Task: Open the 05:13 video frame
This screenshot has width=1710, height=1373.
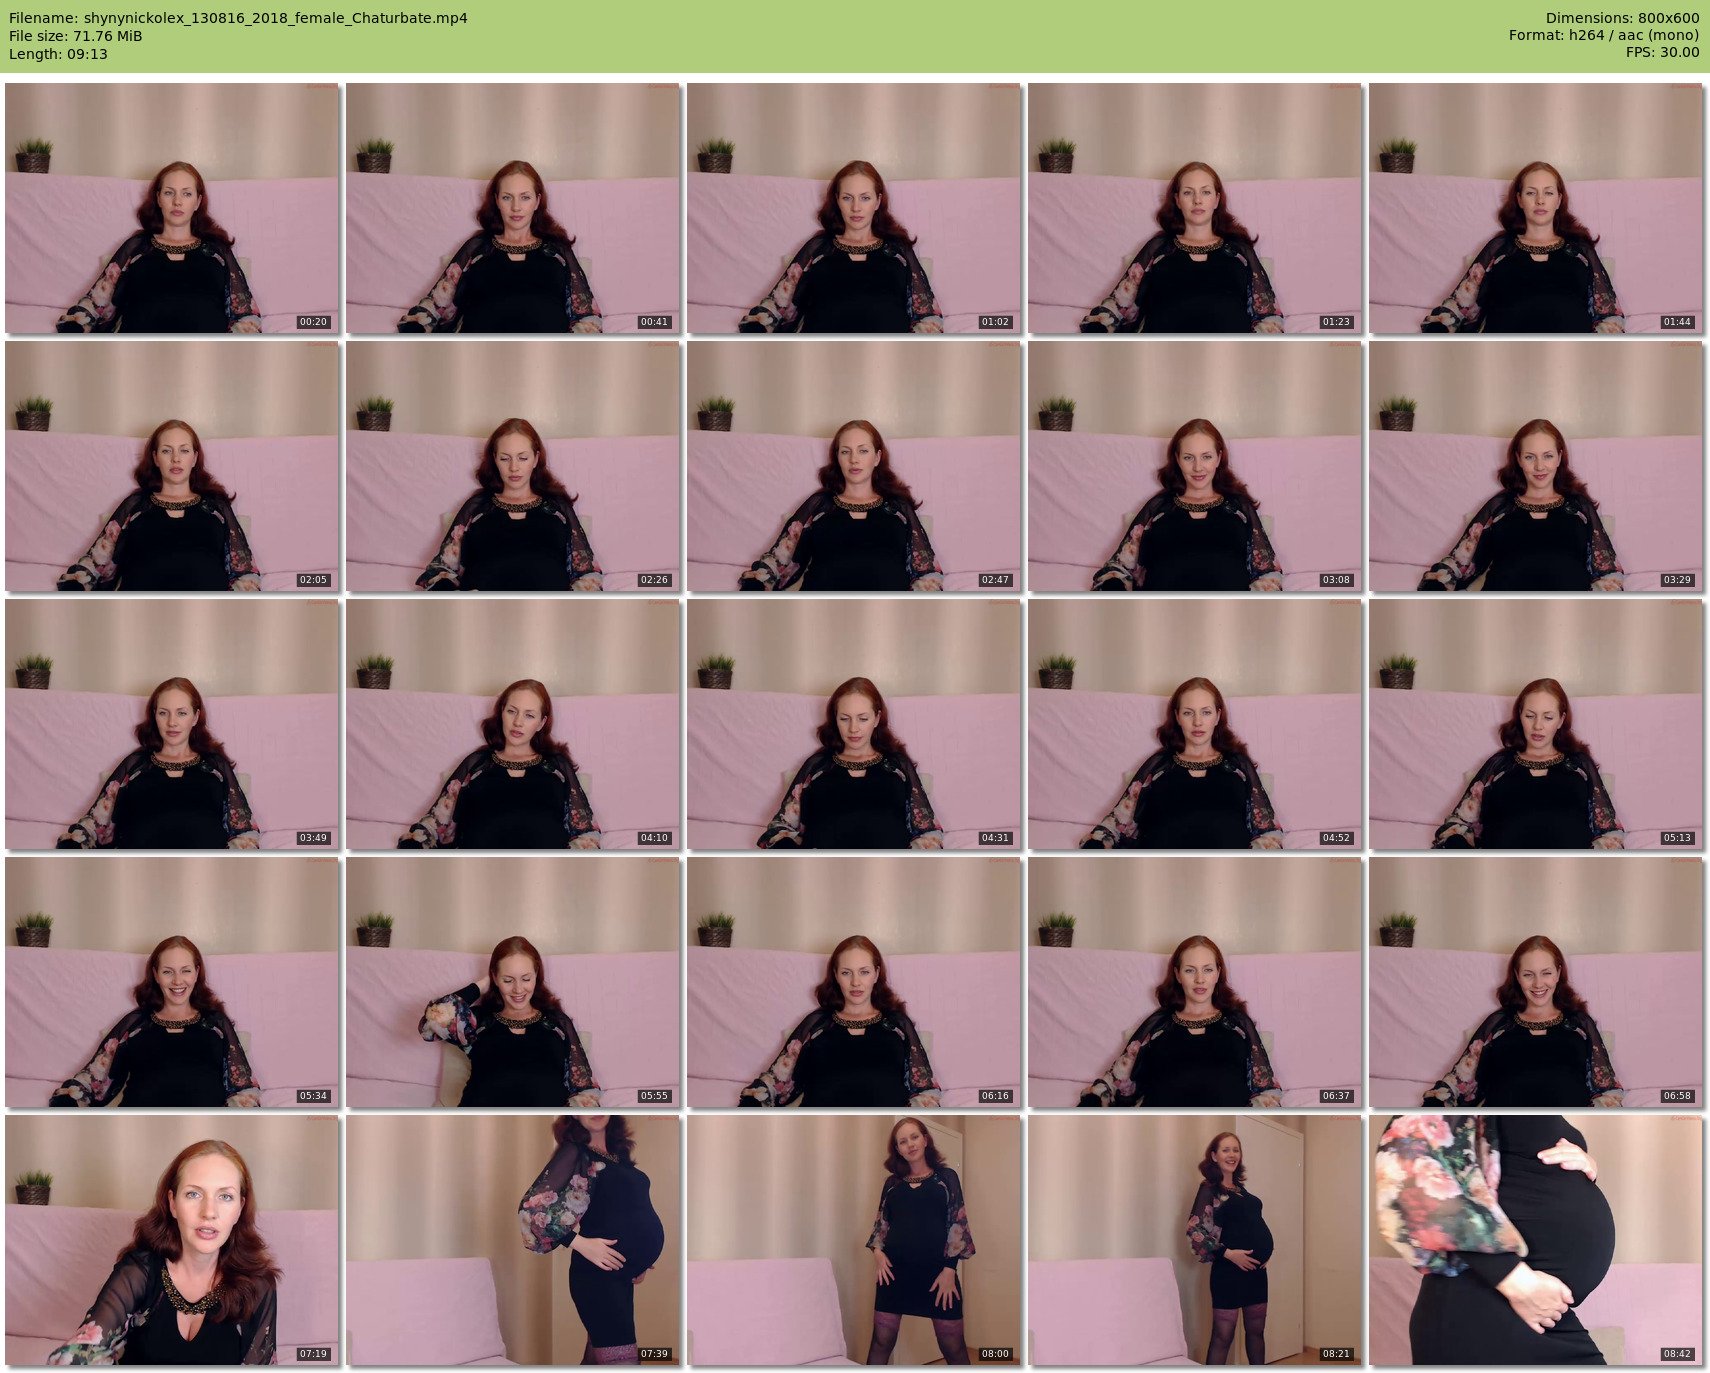Action: [x=1536, y=724]
